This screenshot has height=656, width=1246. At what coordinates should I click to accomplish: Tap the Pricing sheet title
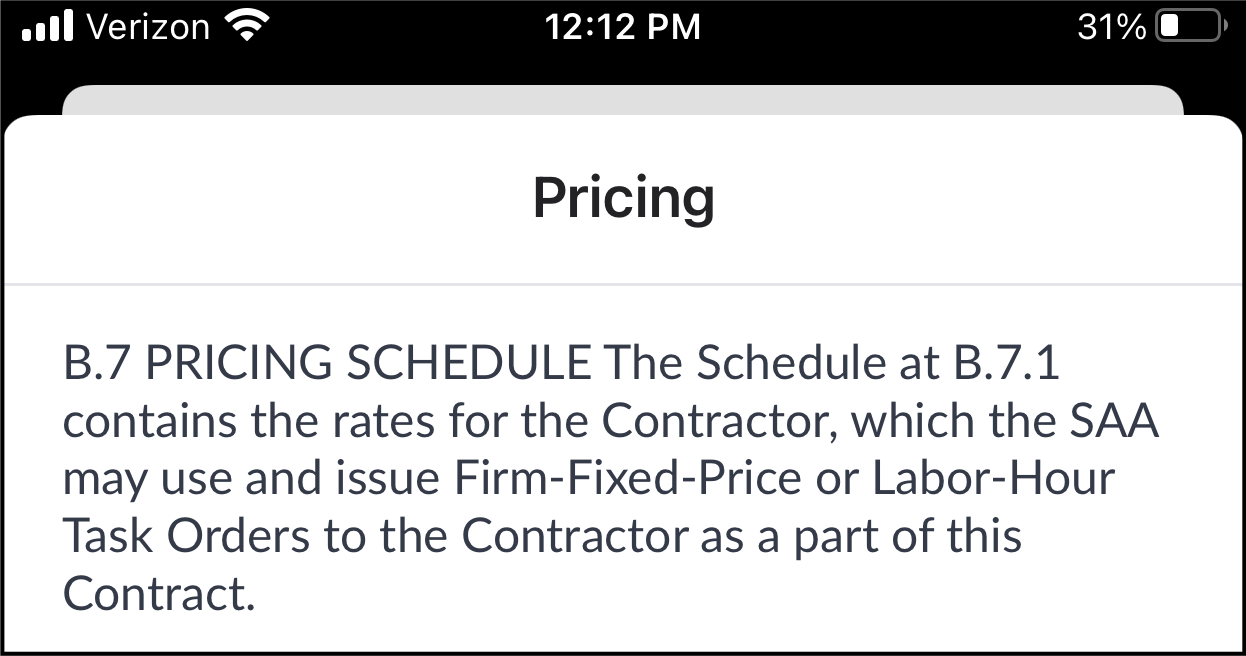point(623,198)
